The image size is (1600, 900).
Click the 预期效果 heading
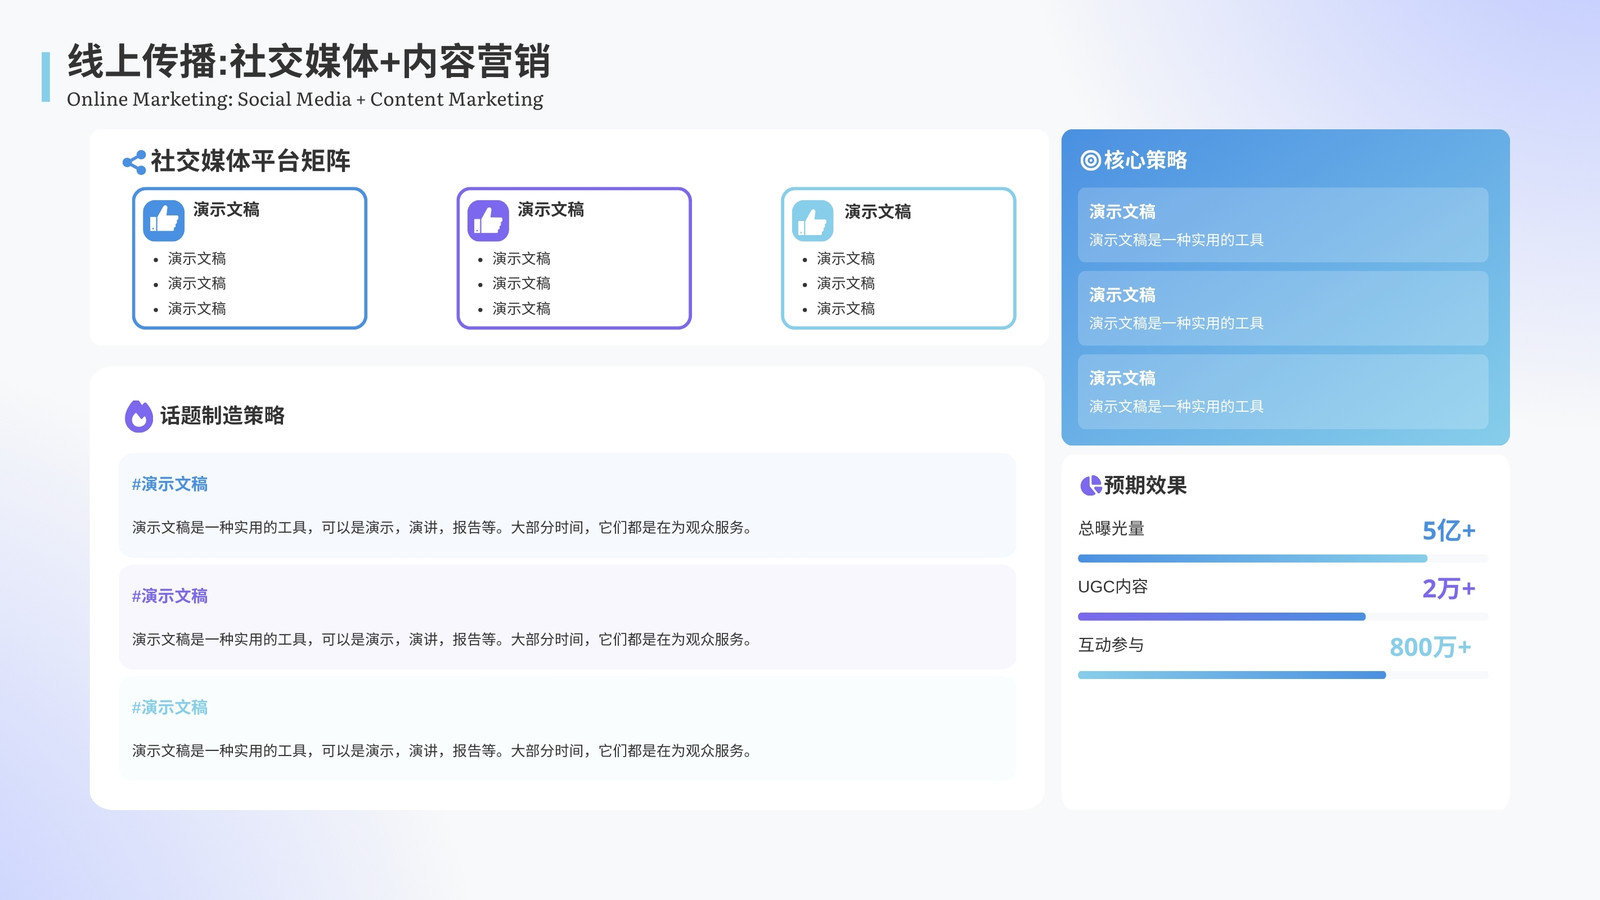pos(1145,486)
